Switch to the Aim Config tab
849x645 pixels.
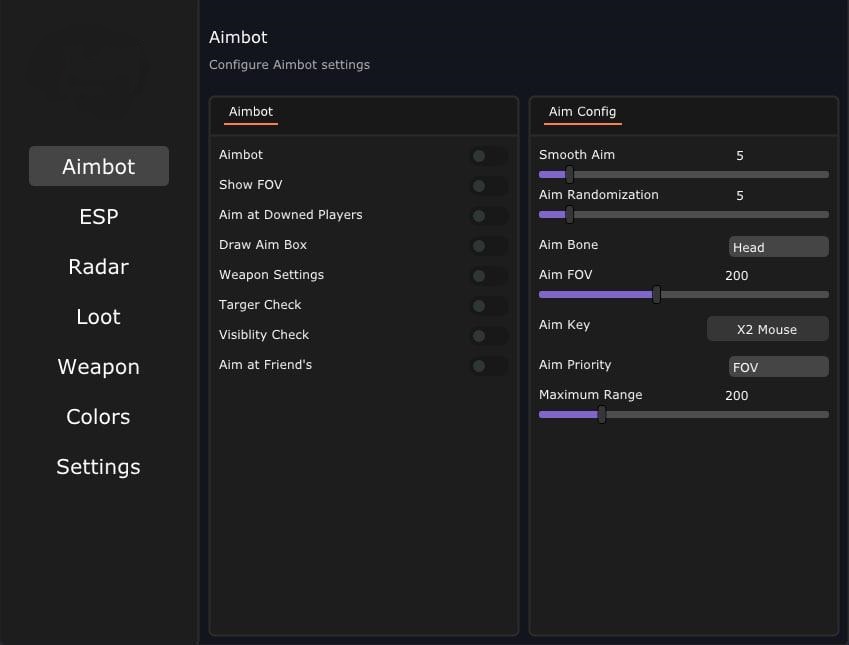[x=582, y=112]
